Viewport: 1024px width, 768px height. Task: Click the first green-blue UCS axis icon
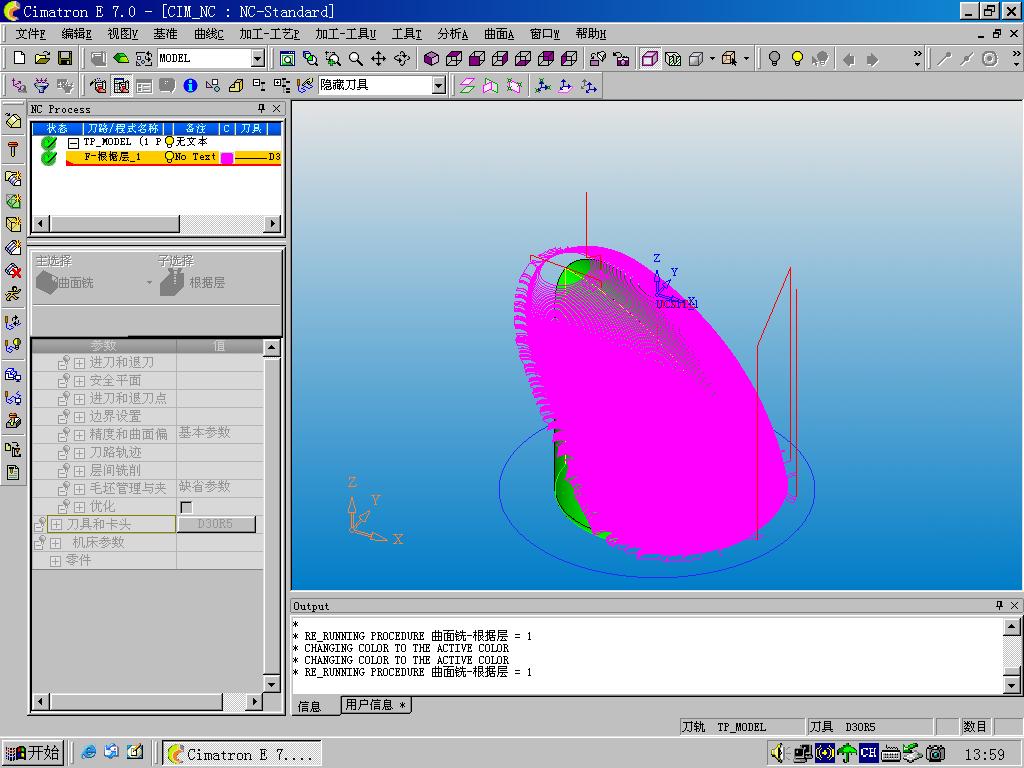(542, 86)
